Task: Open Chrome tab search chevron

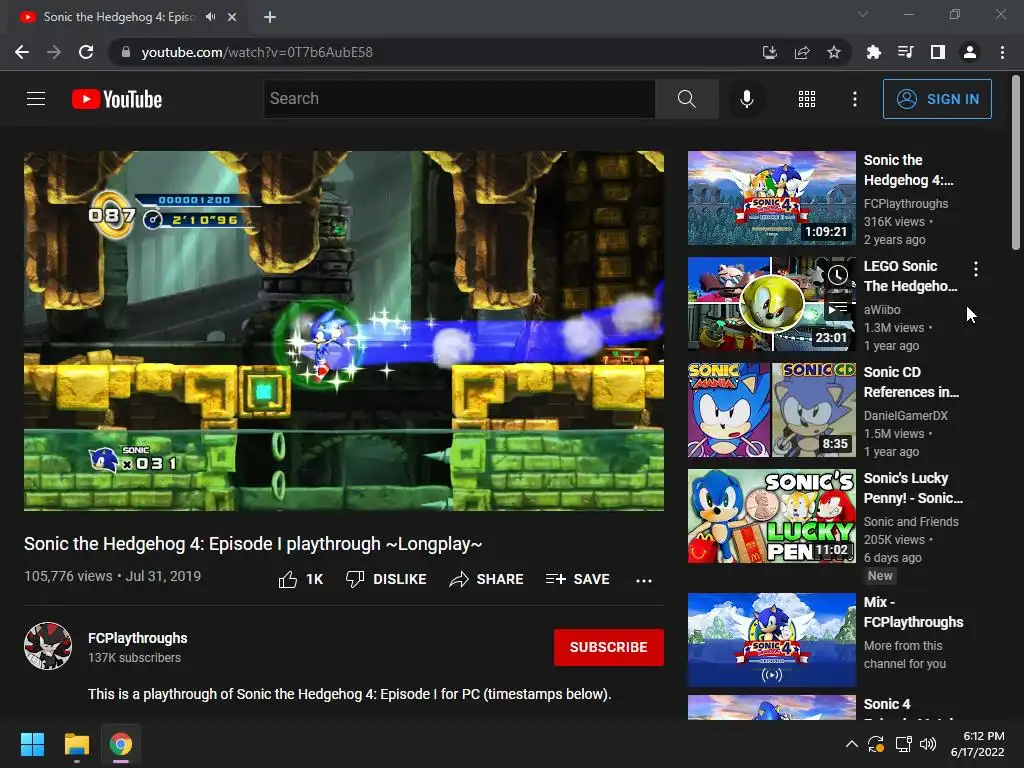Action: click(863, 14)
